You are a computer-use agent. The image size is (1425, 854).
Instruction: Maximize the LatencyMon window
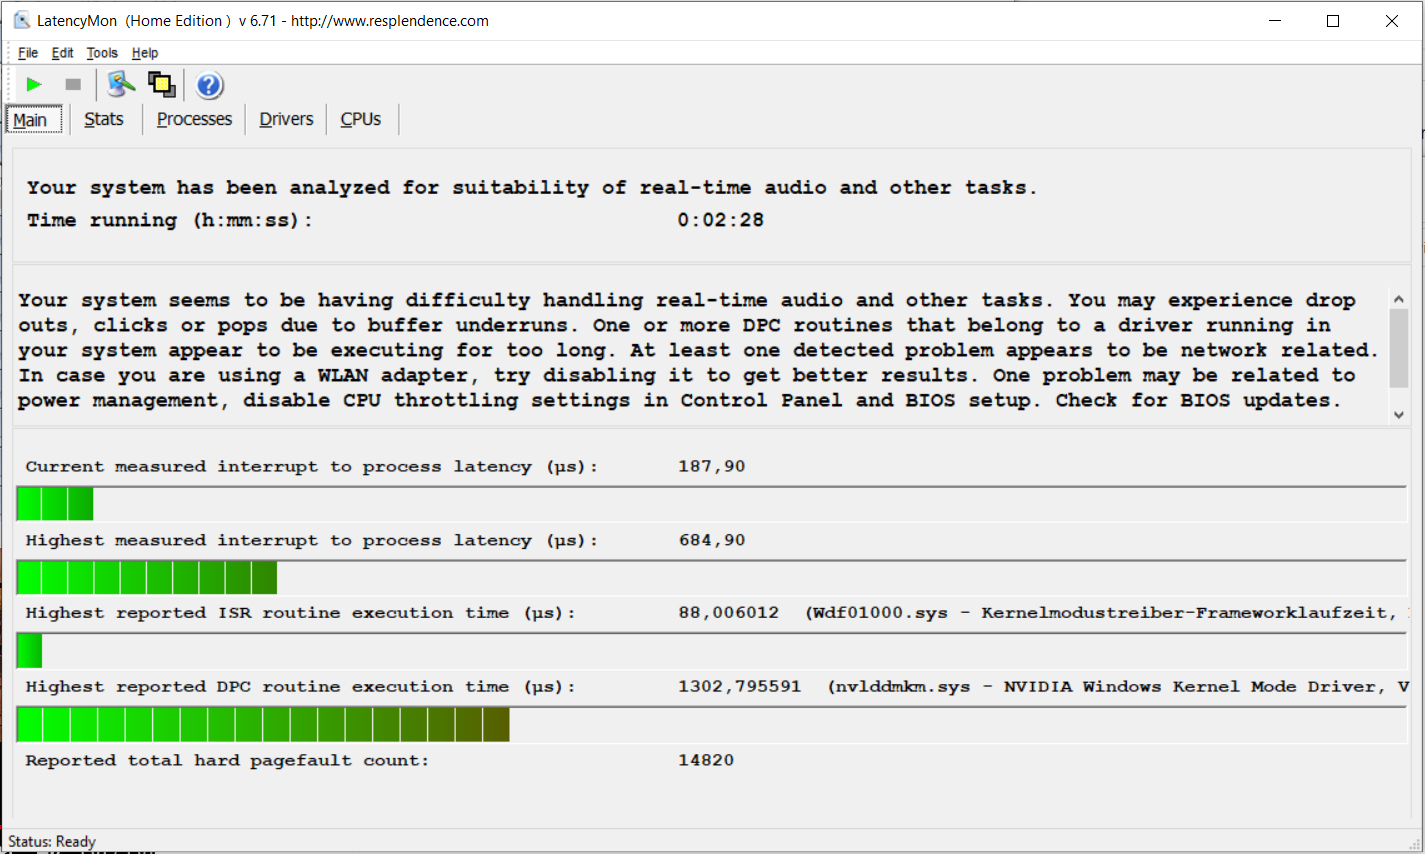pyautogui.click(x=1332, y=21)
